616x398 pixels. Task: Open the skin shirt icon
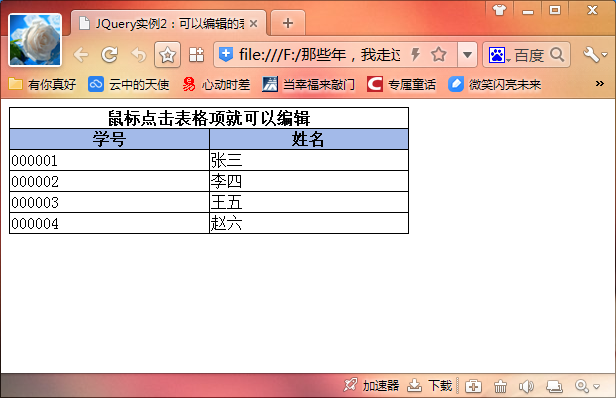499,10
